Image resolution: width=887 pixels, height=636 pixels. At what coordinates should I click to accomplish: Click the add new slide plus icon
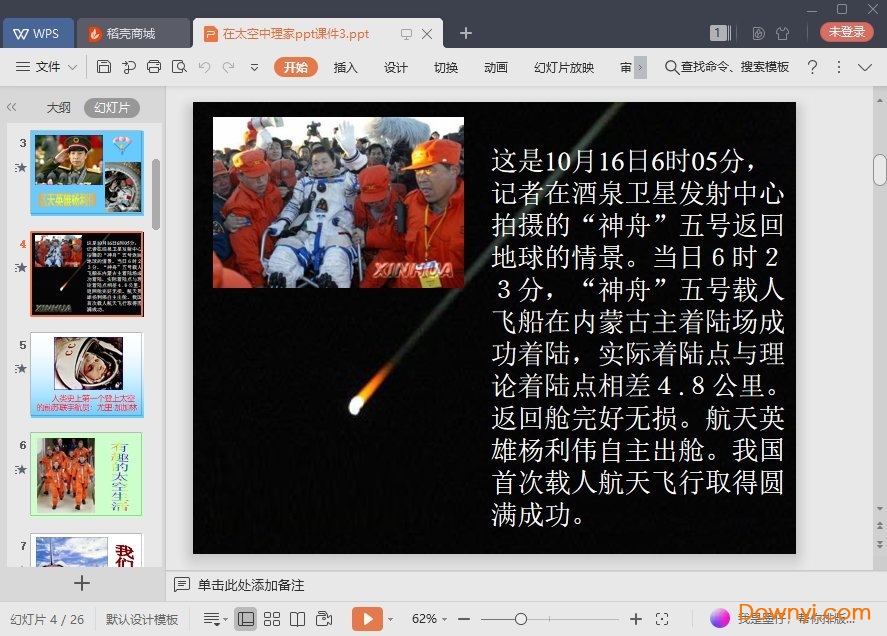pos(82,583)
